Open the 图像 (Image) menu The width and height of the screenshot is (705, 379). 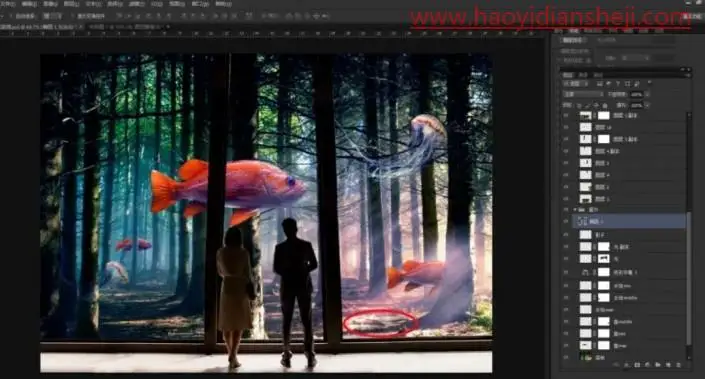tap(50, 4)
